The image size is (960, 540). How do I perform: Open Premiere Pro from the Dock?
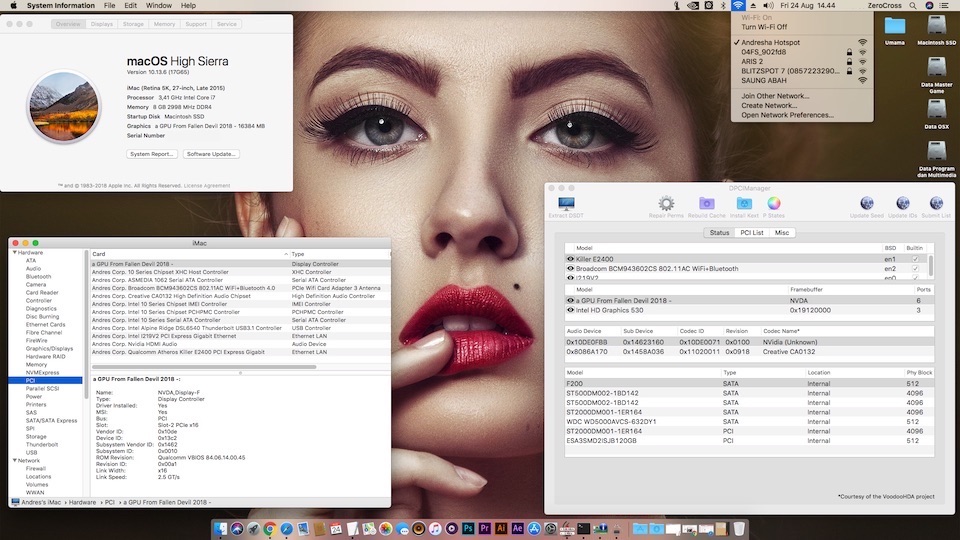(x=485, y=528)
